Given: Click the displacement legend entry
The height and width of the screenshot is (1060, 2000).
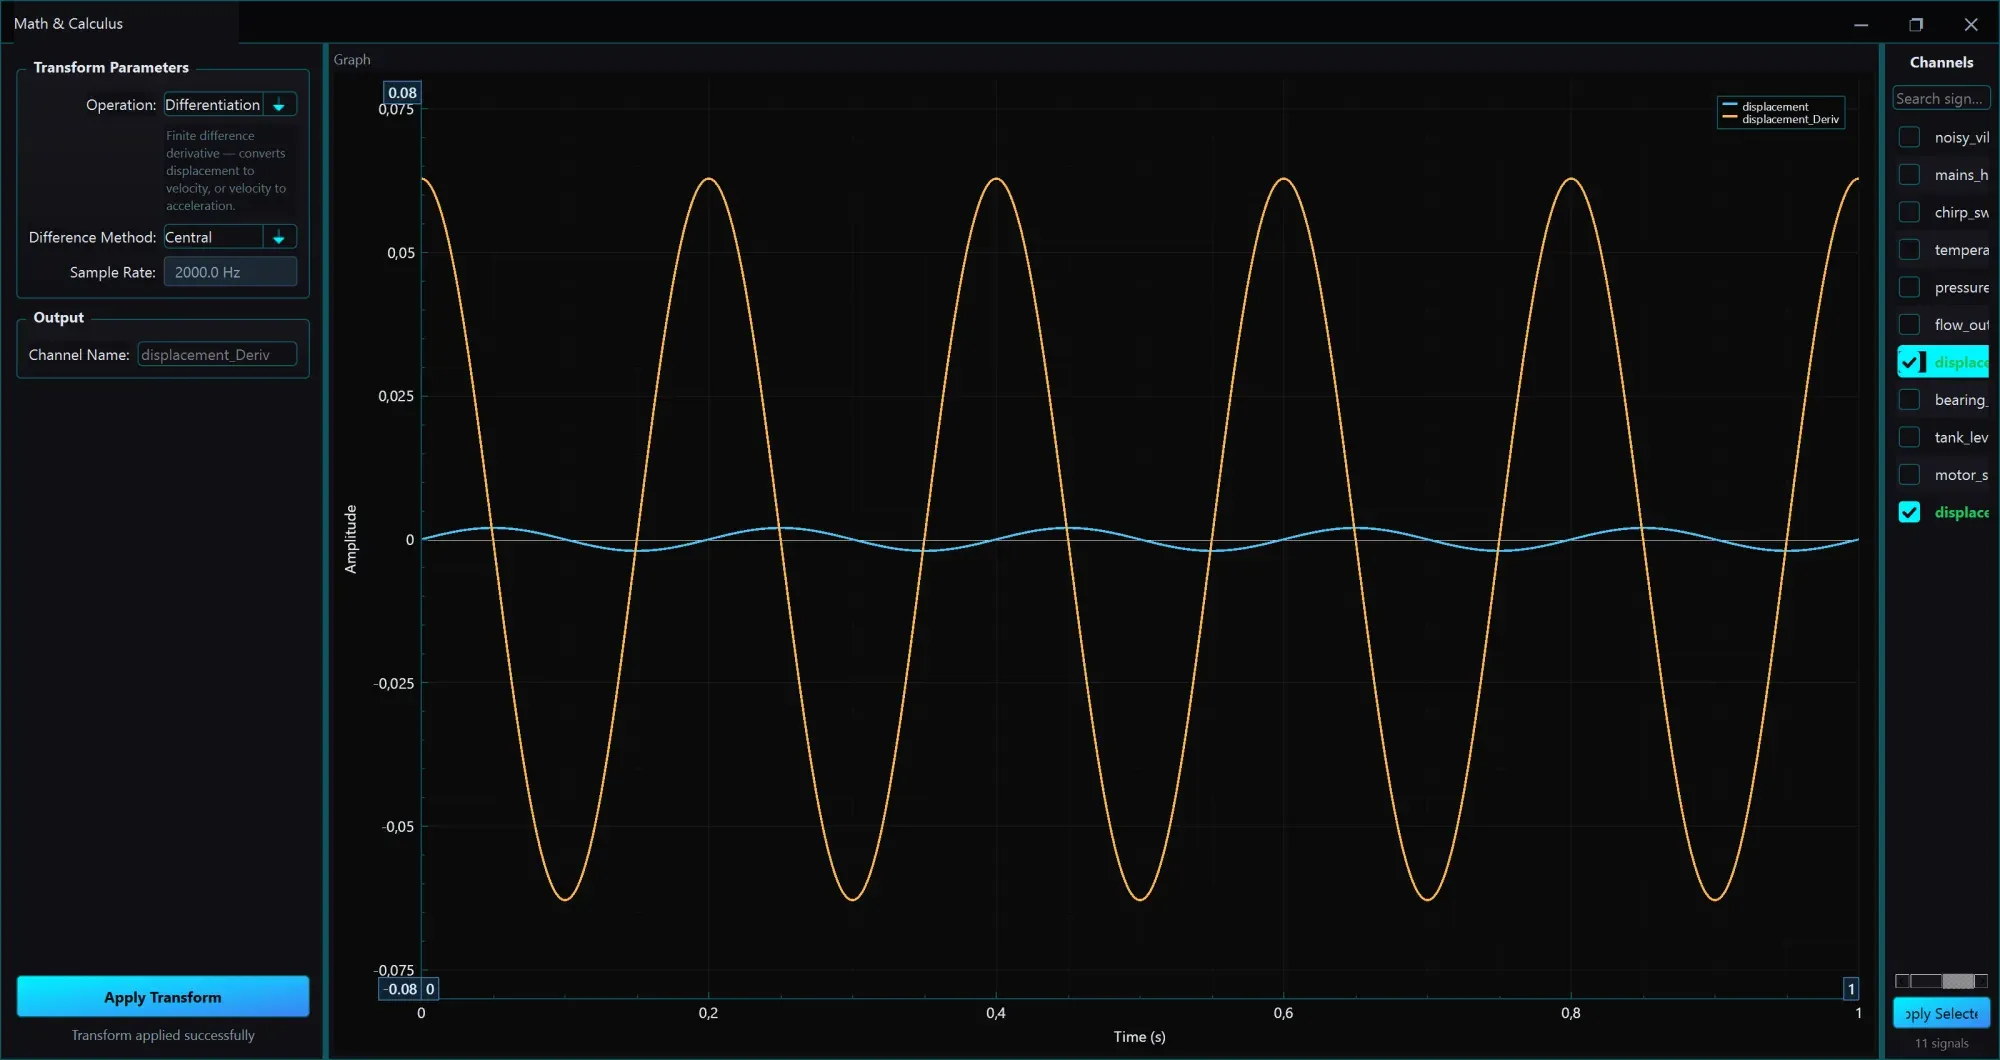Looking at the screenshot, I should coord(1766,106).
